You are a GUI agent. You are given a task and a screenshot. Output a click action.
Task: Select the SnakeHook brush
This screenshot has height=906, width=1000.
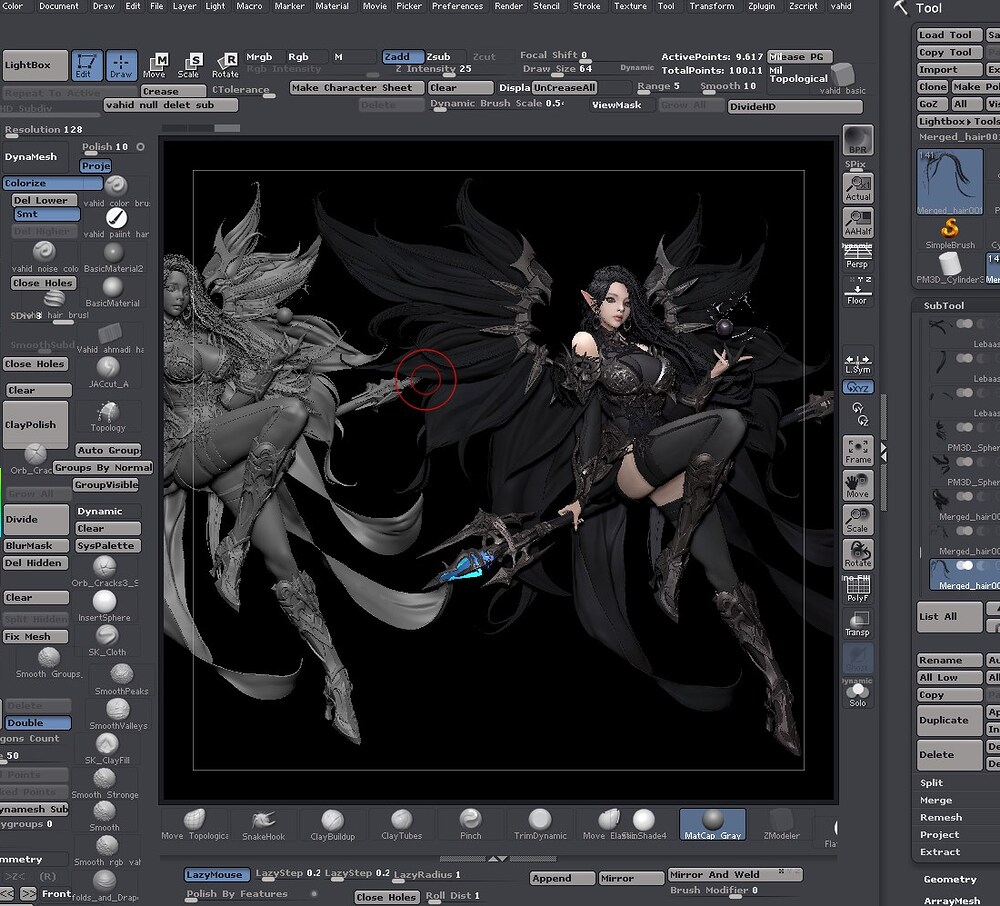[263, 825]
